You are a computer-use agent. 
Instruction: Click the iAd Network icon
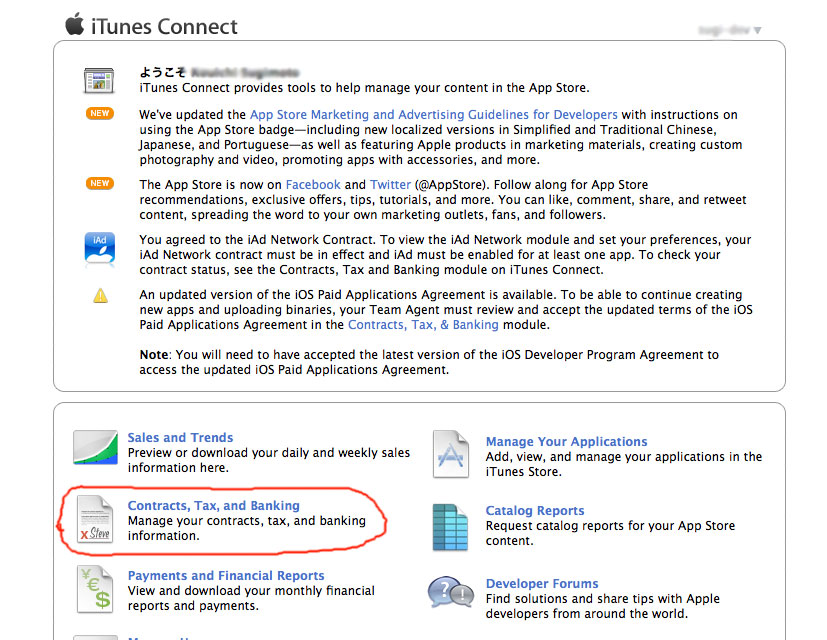point(100,249)
